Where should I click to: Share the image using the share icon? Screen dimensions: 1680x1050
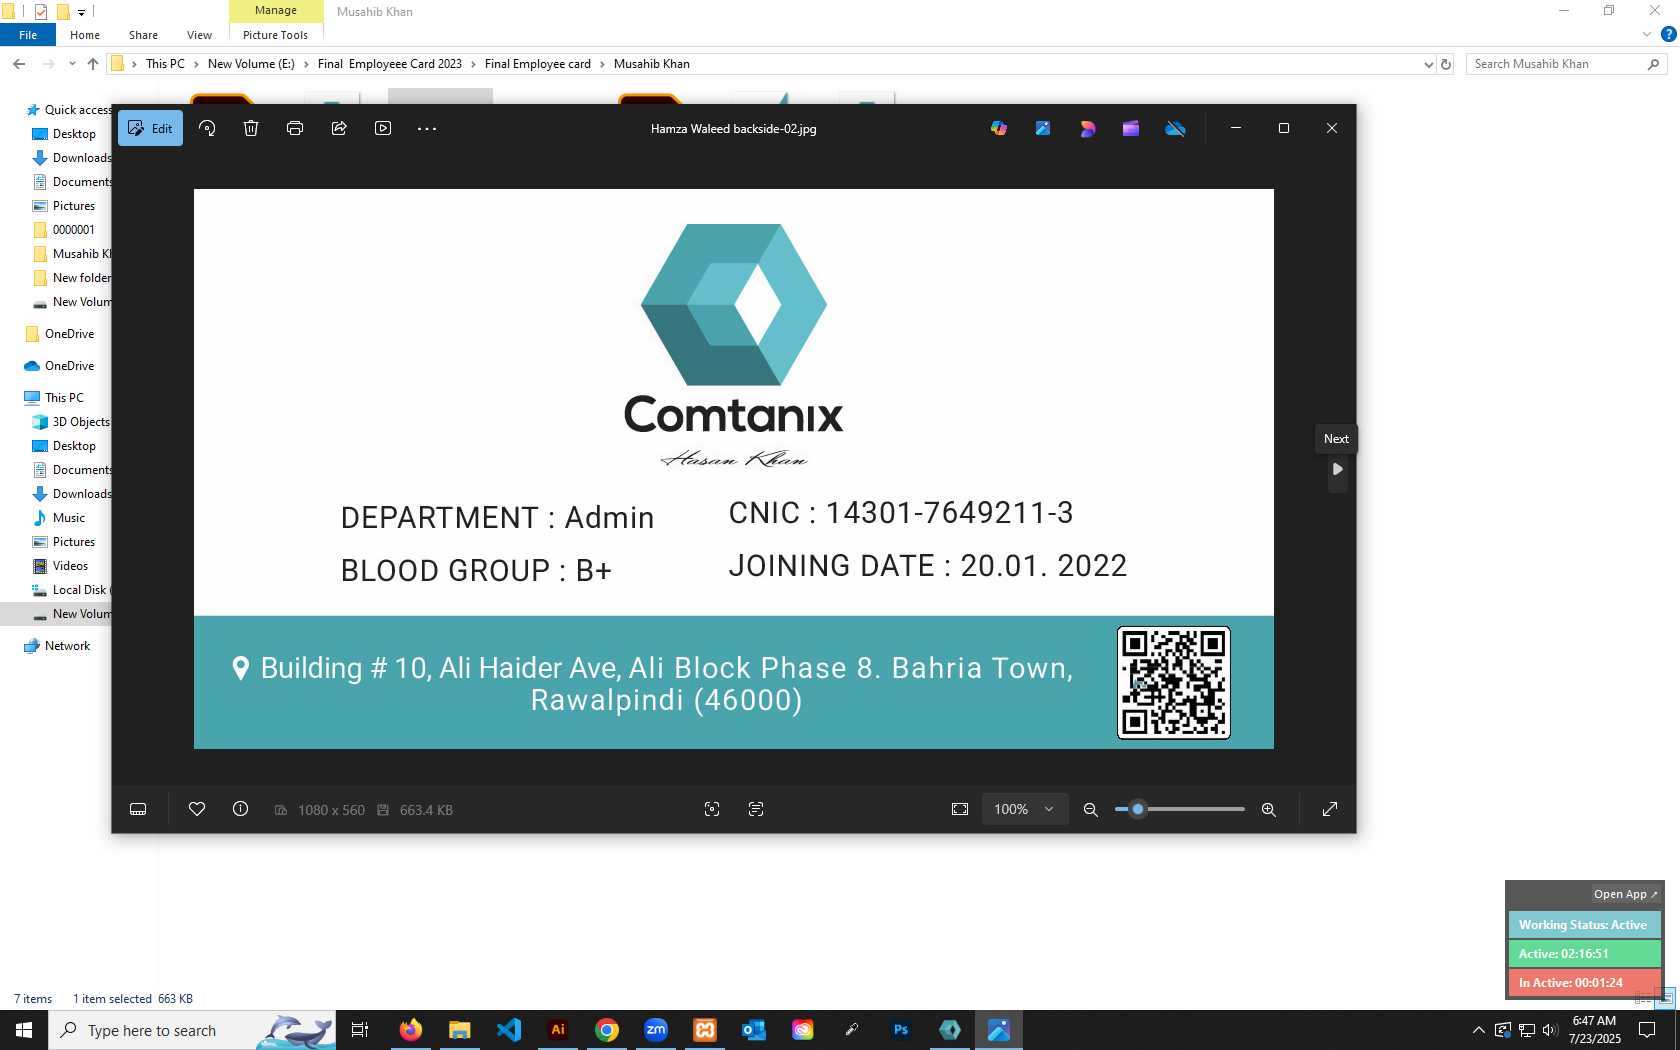[339, 128]
